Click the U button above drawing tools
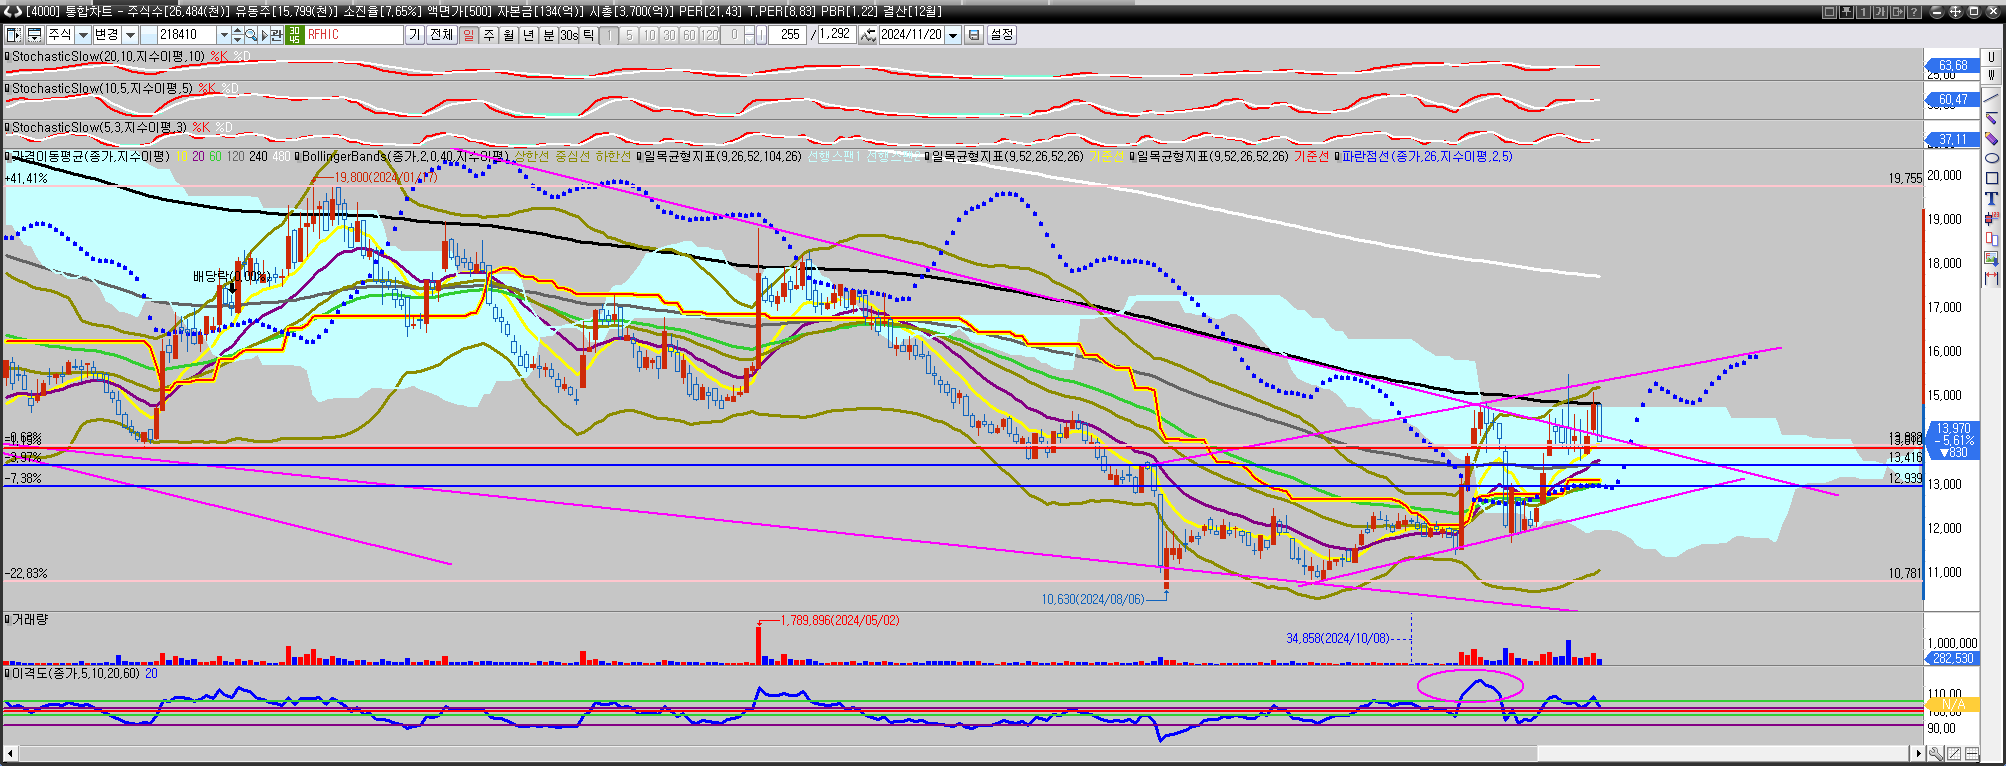Image resolution: width=2006 pixels, height=766 pixels. tap(1991, 58)
